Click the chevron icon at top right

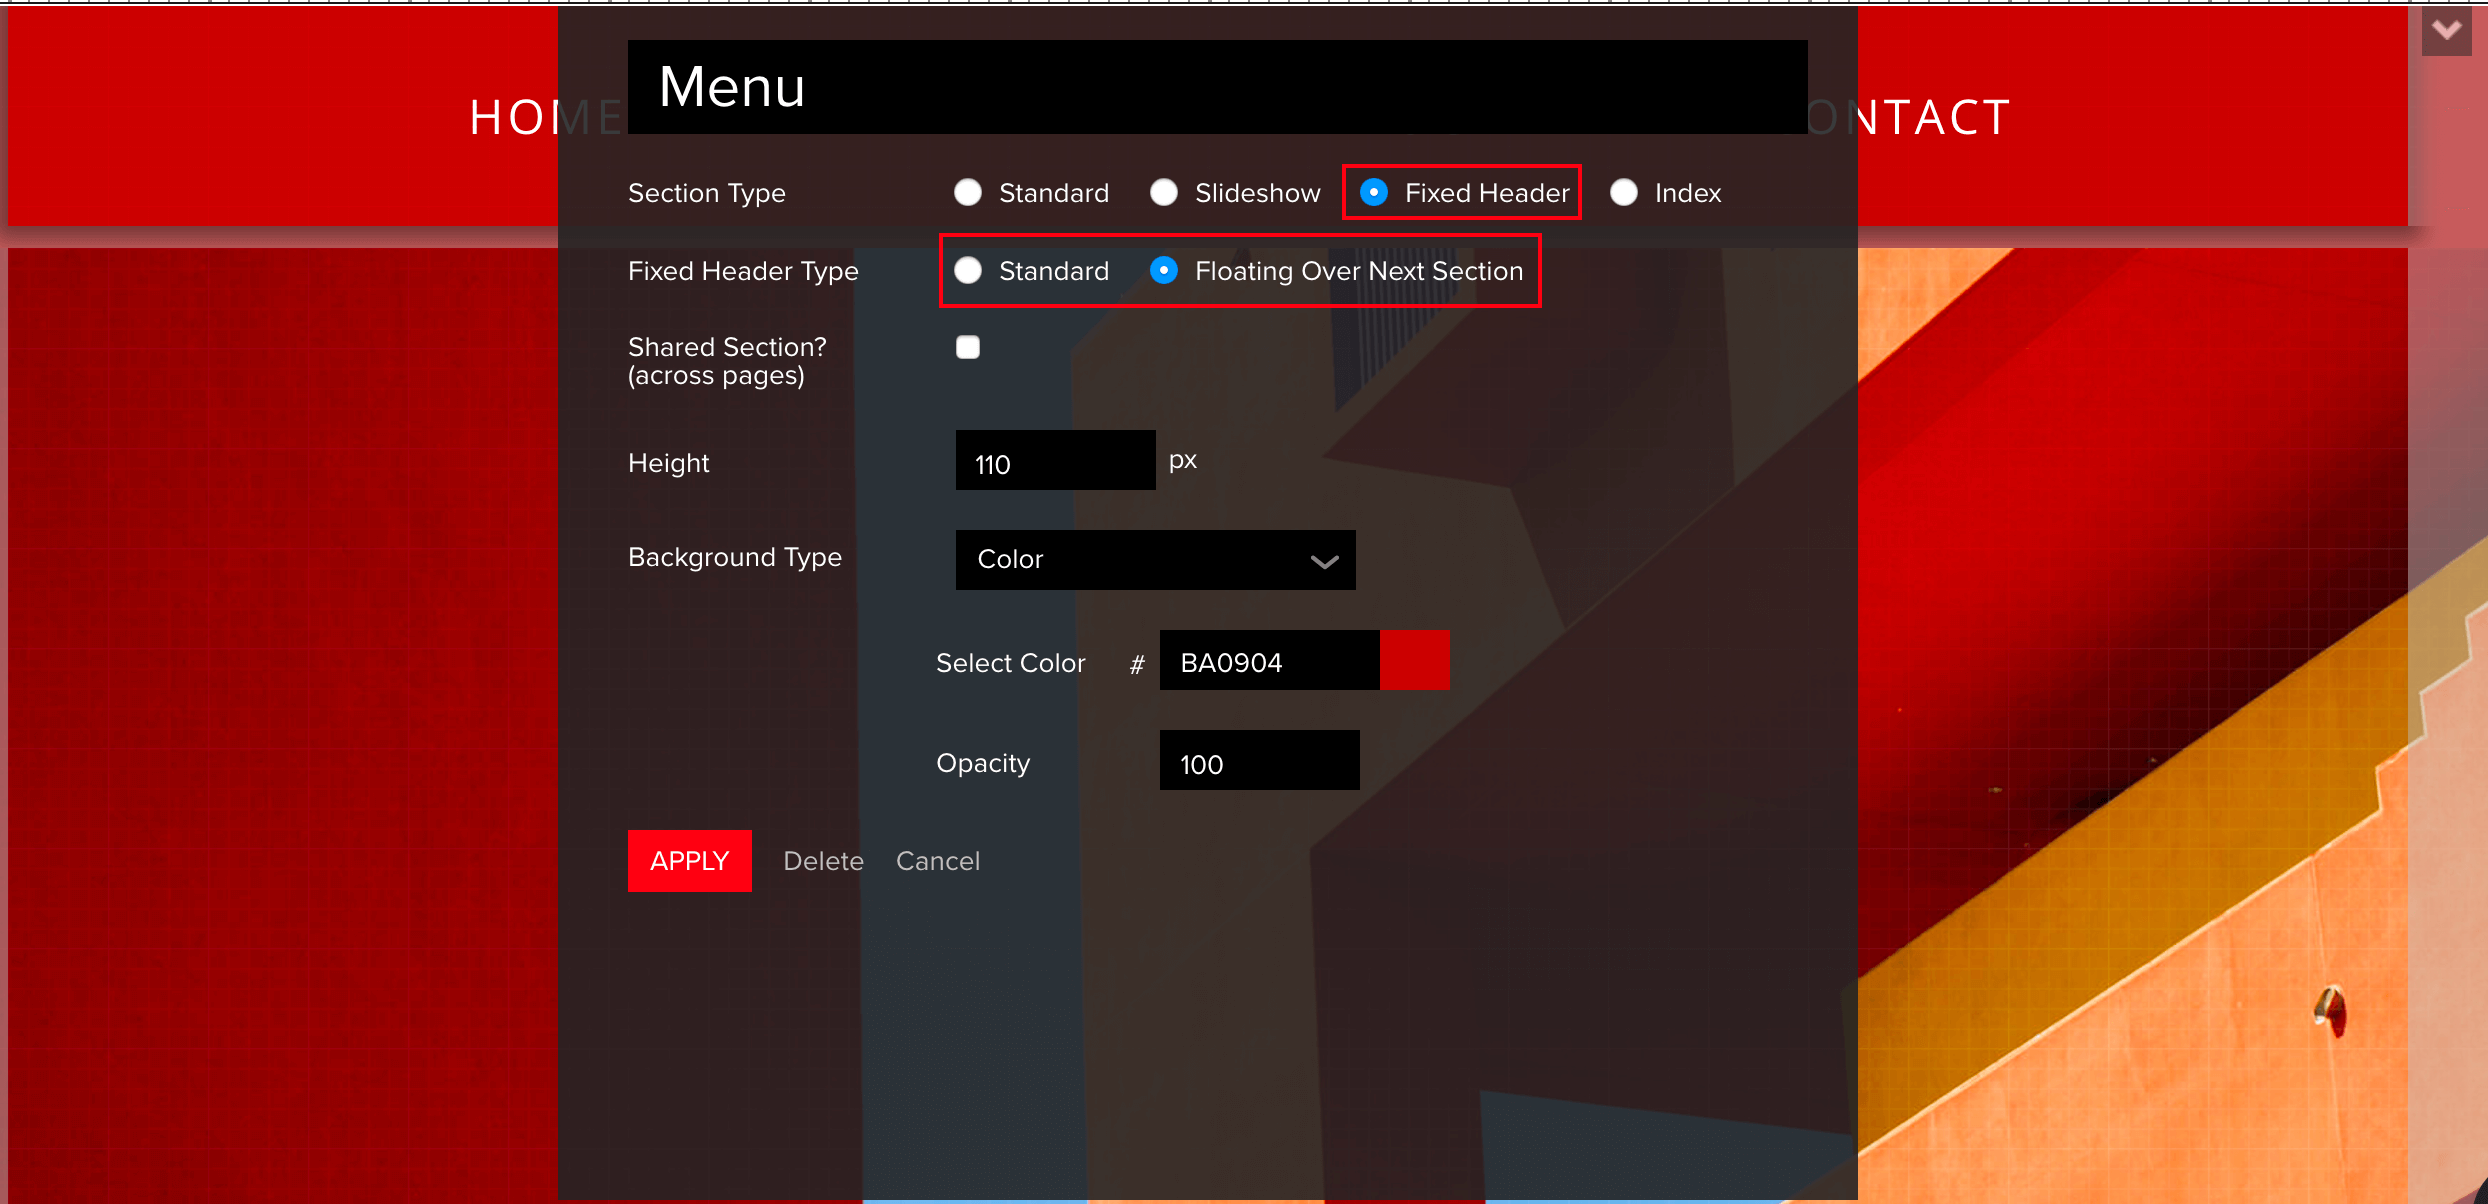pos(2446,31)
